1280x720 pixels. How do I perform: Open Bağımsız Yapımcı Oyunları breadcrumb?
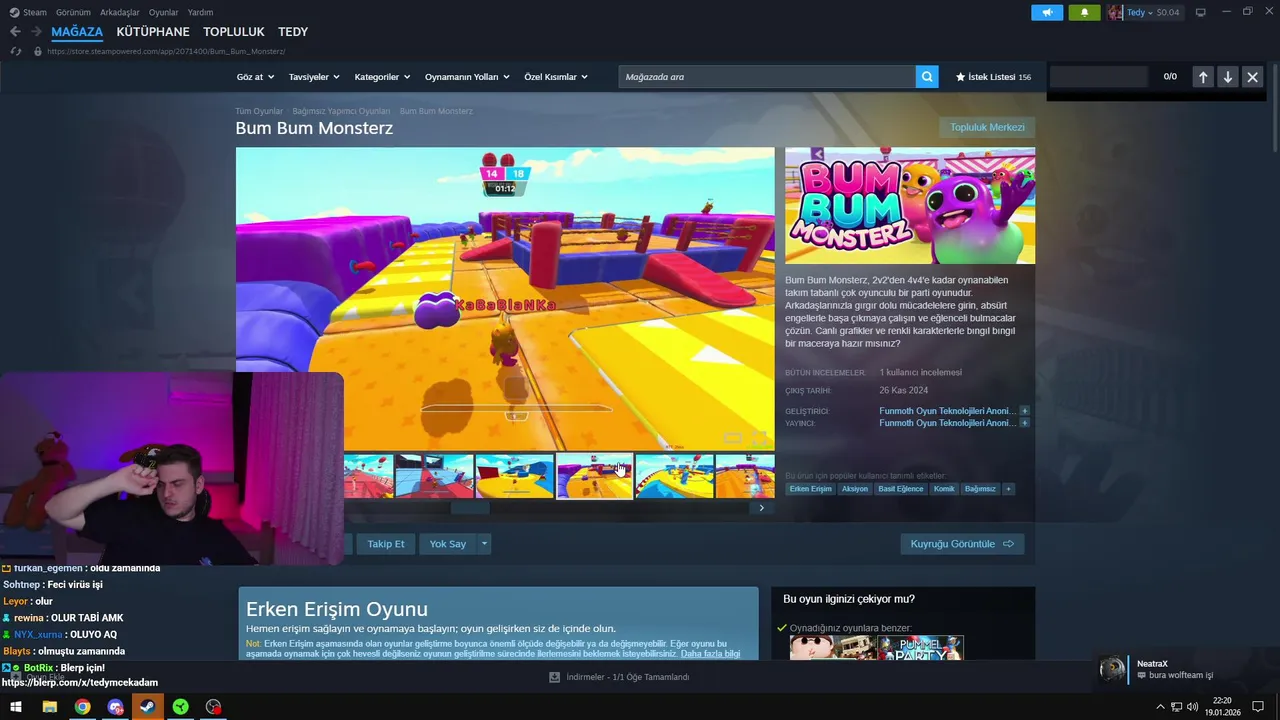(341, 111)
